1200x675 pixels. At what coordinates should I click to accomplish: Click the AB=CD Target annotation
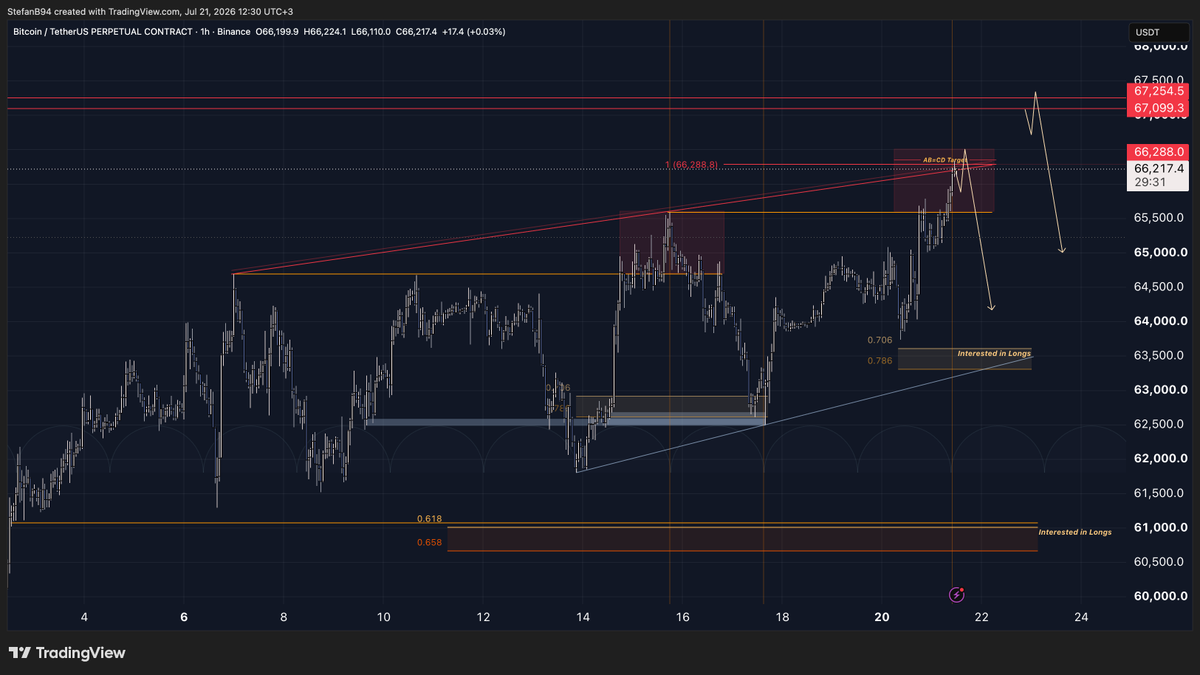pos(944,160)
